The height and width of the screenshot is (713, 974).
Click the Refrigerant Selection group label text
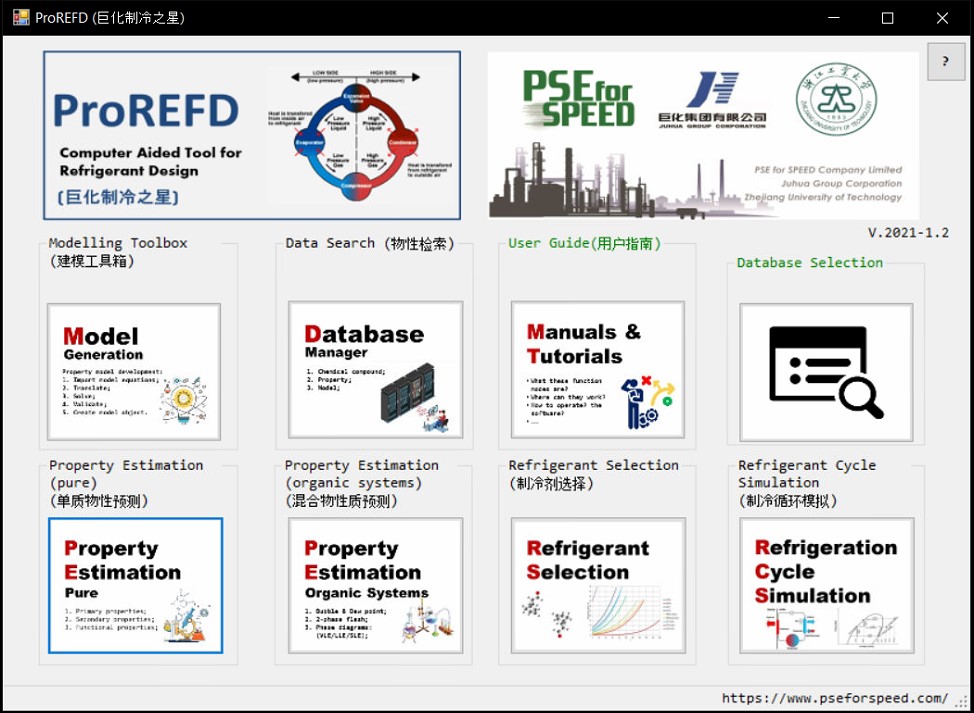593,474
